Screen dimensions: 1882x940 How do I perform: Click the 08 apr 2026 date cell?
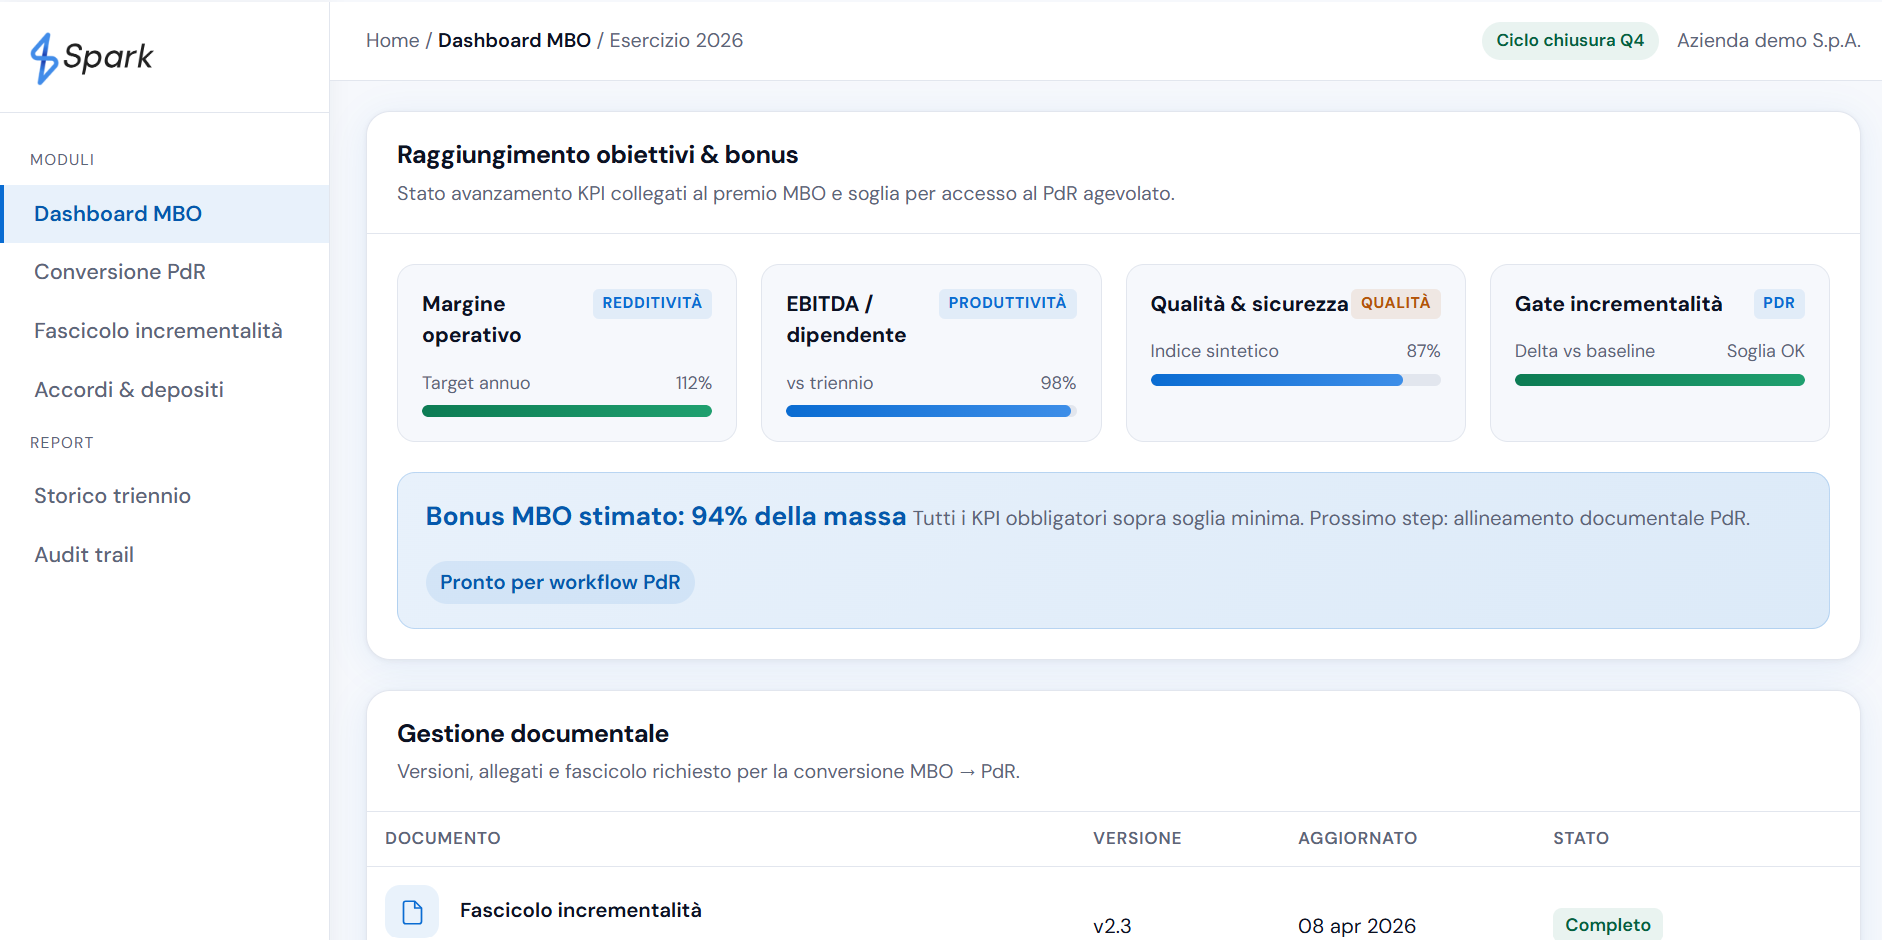[x=1357, y=926]
